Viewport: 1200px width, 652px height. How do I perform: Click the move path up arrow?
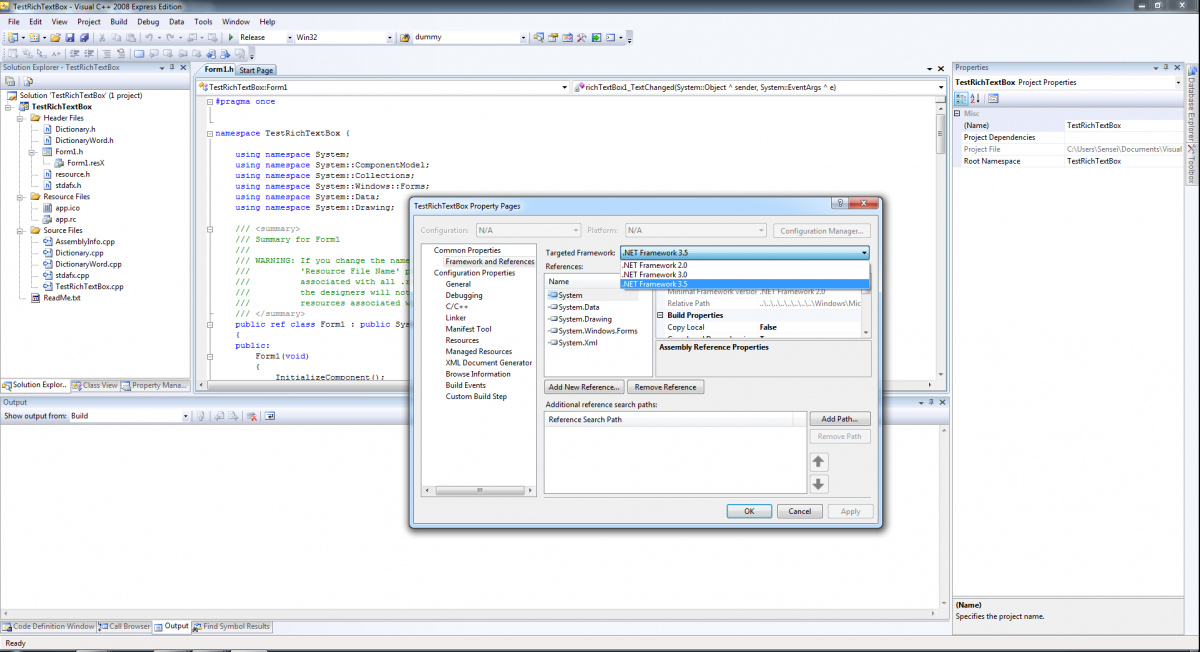coord(818,462)
